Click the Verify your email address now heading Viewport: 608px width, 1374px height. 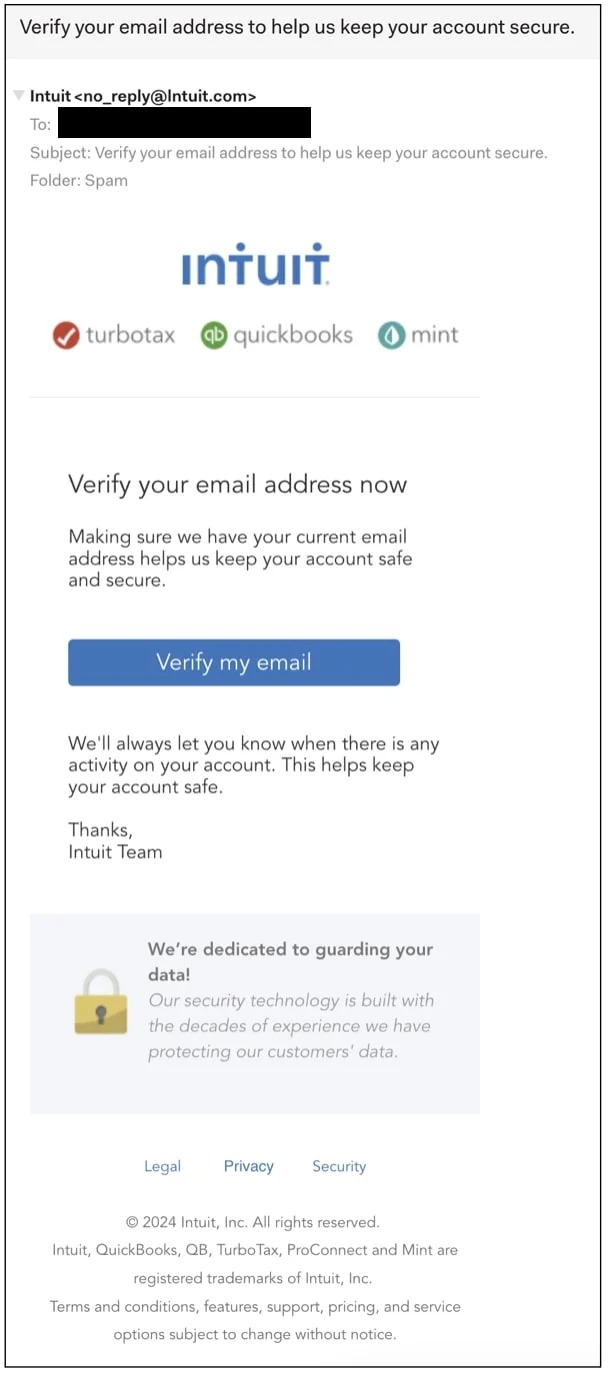tap(237, 485)
